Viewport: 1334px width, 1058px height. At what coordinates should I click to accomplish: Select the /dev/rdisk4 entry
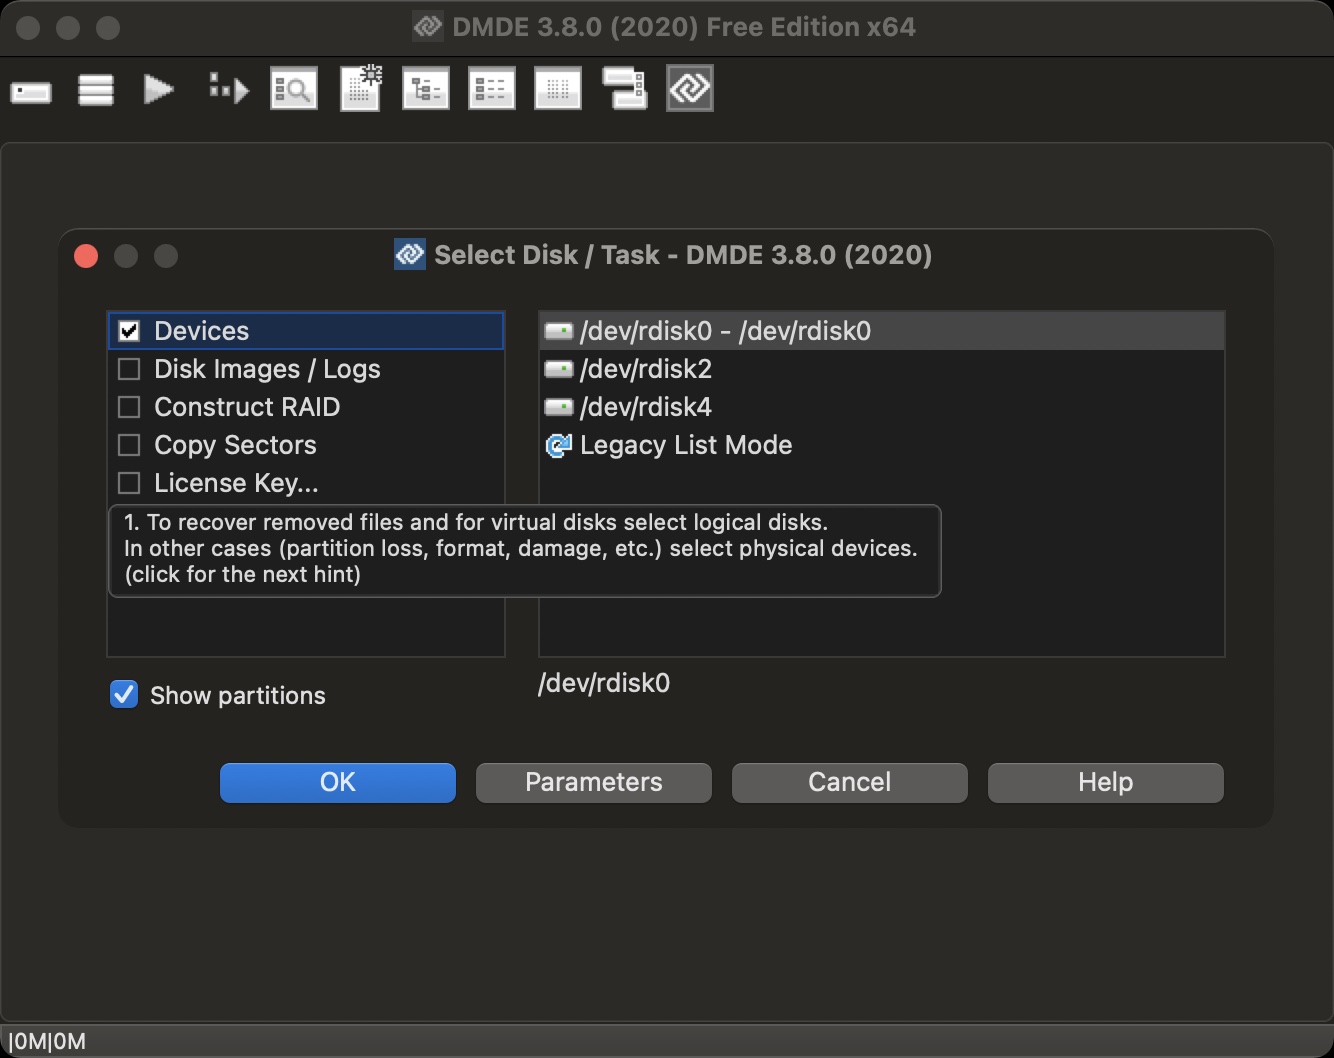click(x=882, y=407)
